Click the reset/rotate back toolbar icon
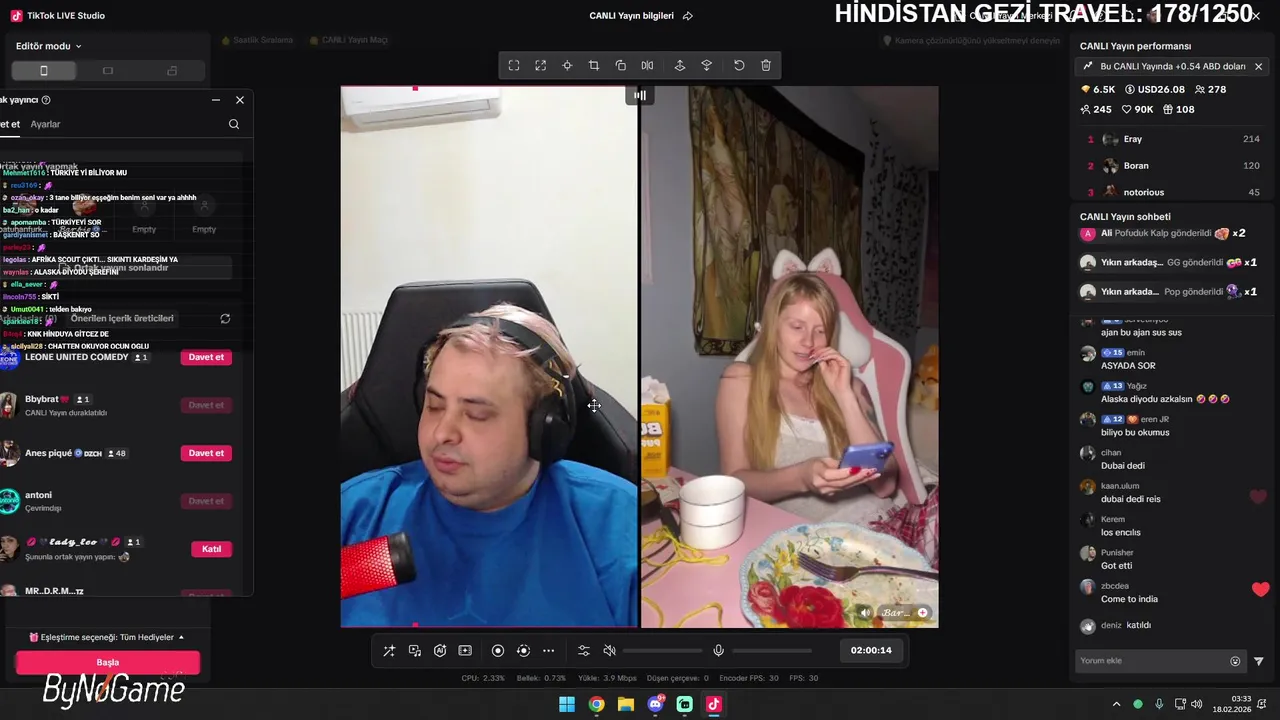This screenshot has width=1280, height=720. [x=739, y=65]
